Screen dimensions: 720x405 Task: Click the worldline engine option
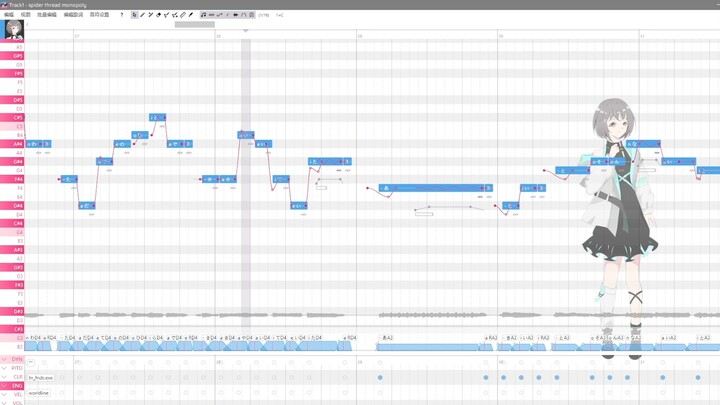coord(39,393)
